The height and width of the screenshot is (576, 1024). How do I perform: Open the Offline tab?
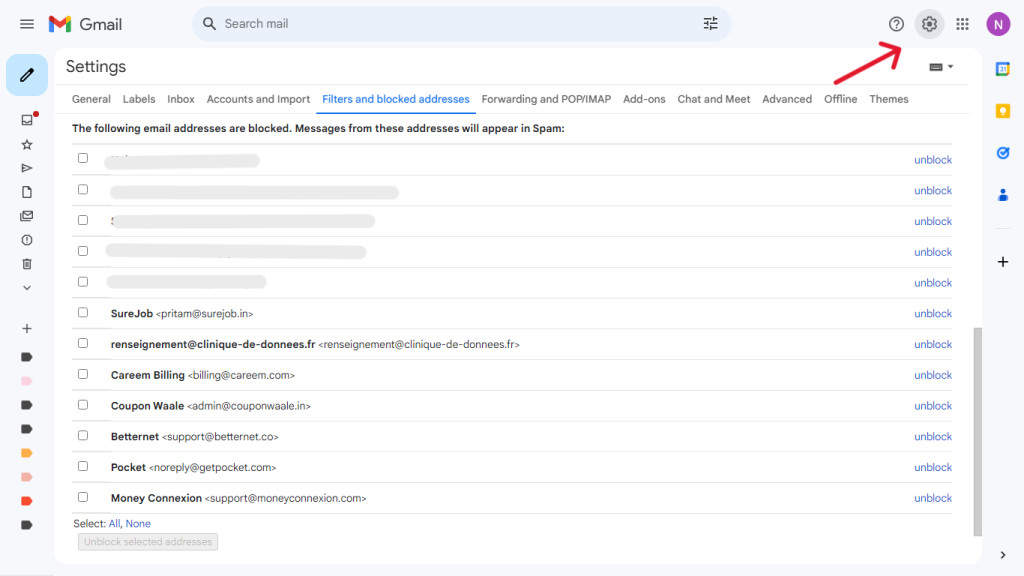pos(840,99)
